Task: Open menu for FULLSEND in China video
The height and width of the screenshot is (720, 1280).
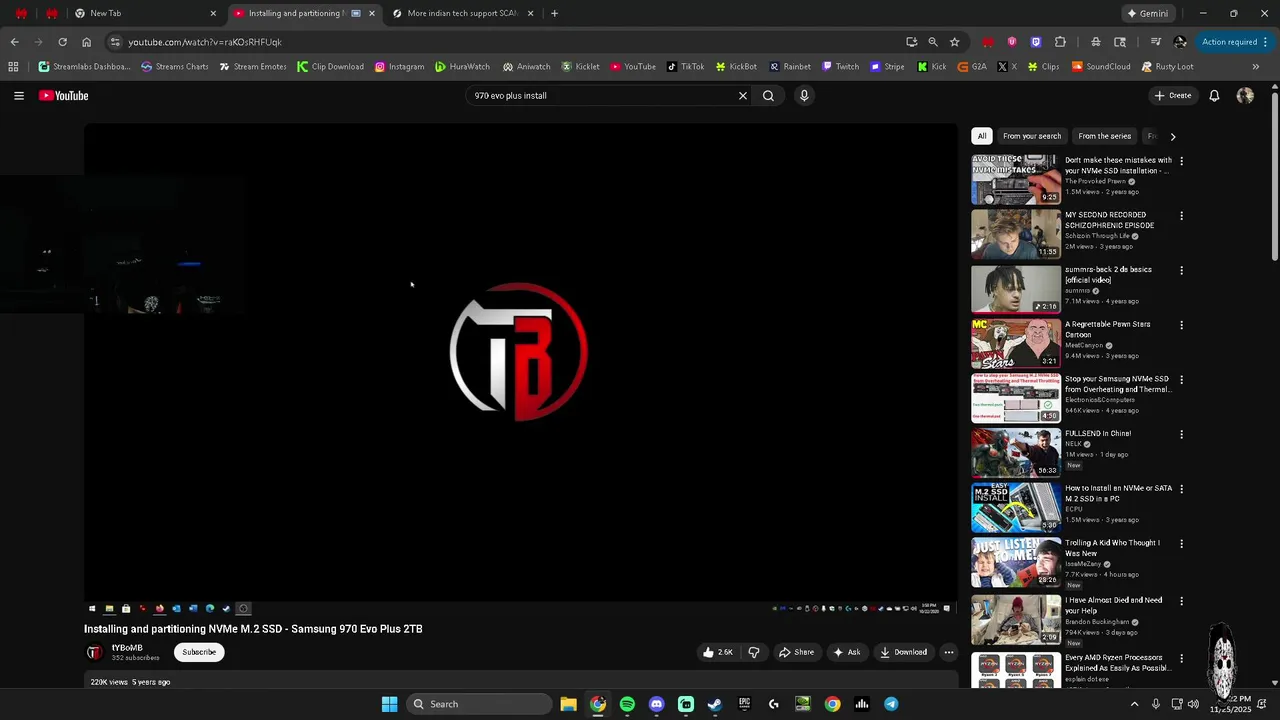Action: (x=1181, y=434)
